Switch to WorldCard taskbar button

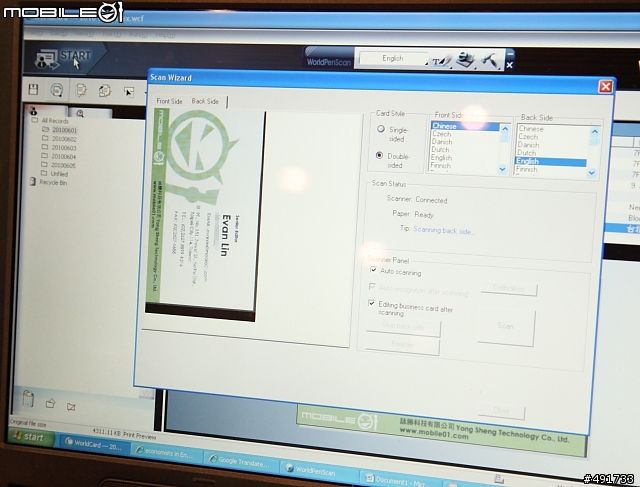point(95,443)
